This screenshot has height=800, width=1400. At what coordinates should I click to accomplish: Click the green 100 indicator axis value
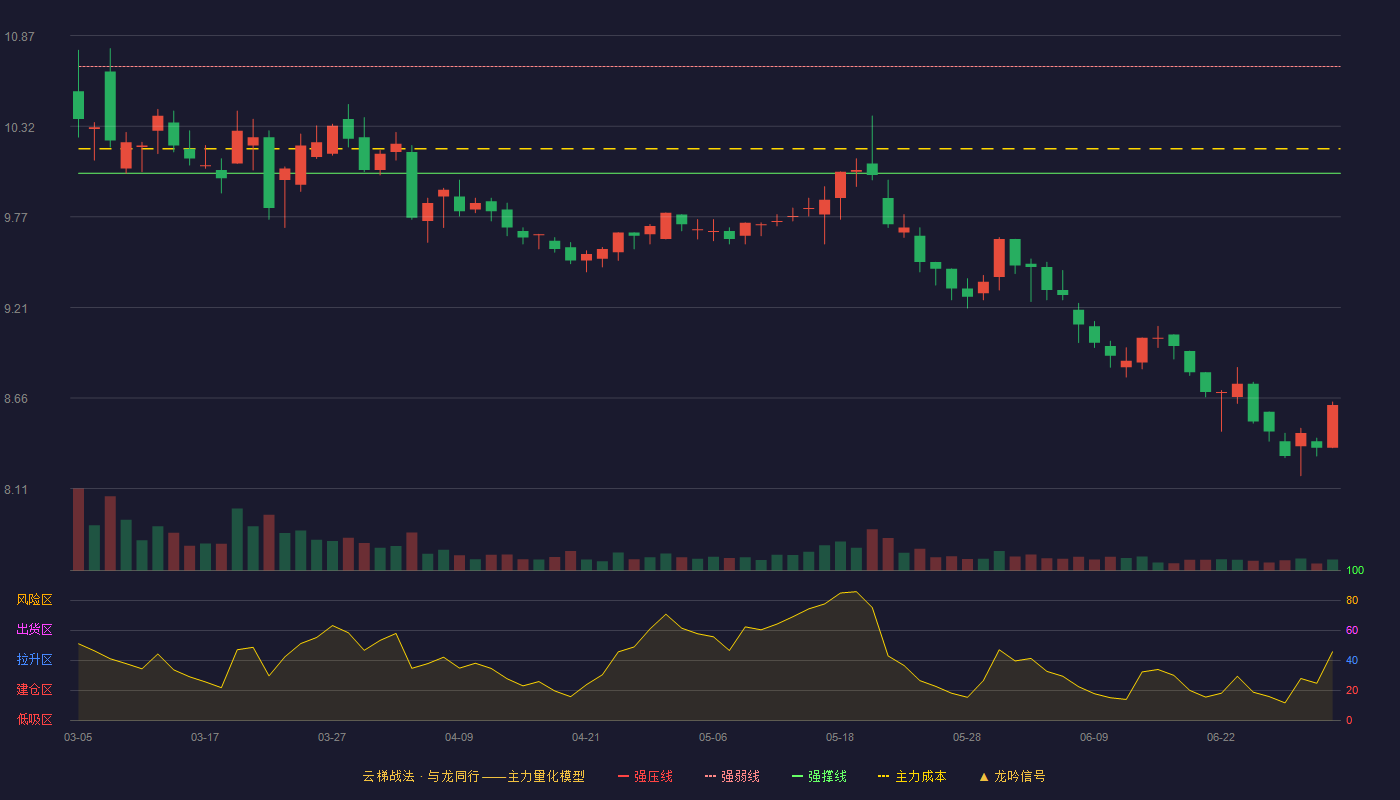pyautogui.click(x=1355, y=571)
